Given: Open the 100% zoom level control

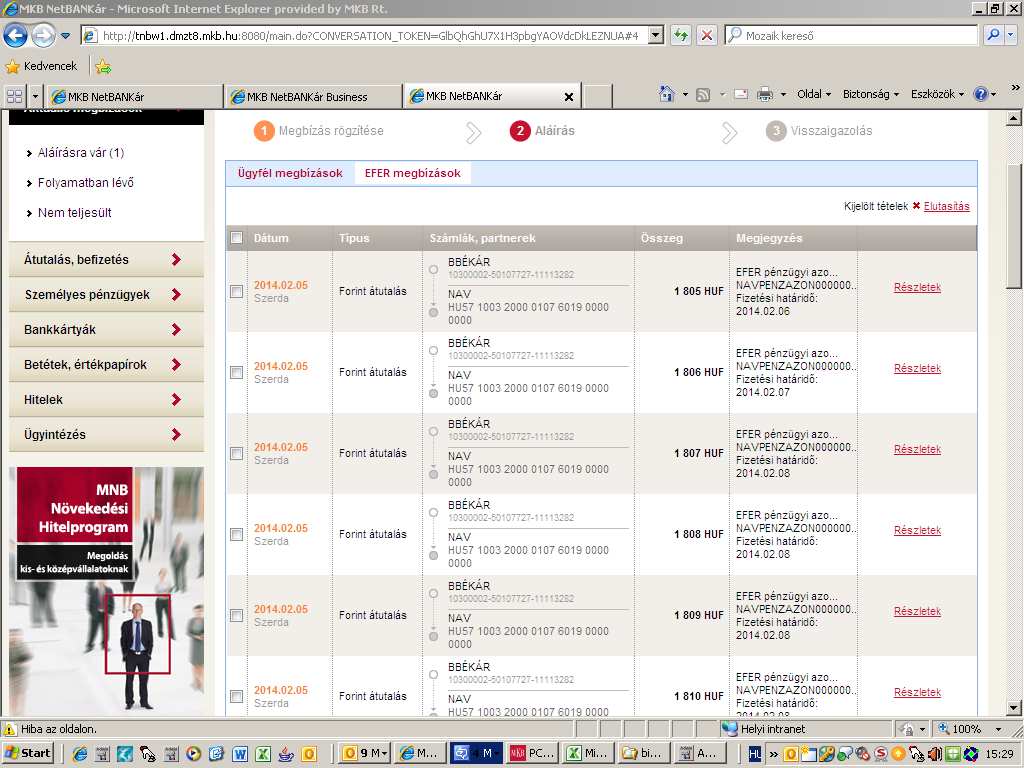Looking at the screenshot, I should click(969, 729).
